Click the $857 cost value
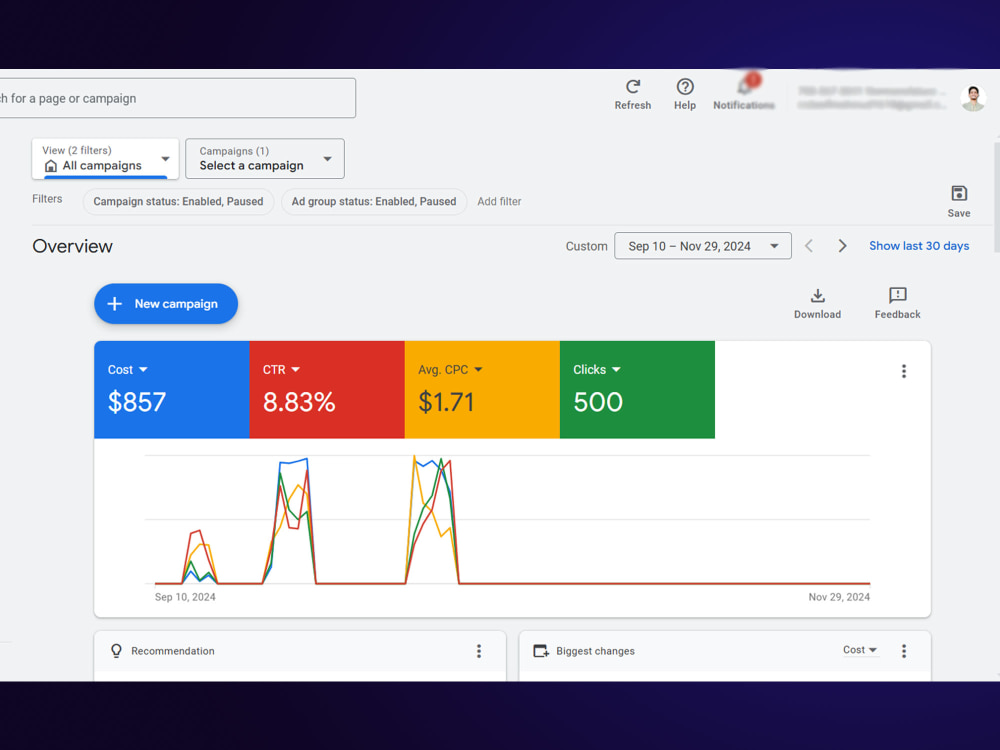The height and width of the screenshot is (750, 1000). coord(136,402)
